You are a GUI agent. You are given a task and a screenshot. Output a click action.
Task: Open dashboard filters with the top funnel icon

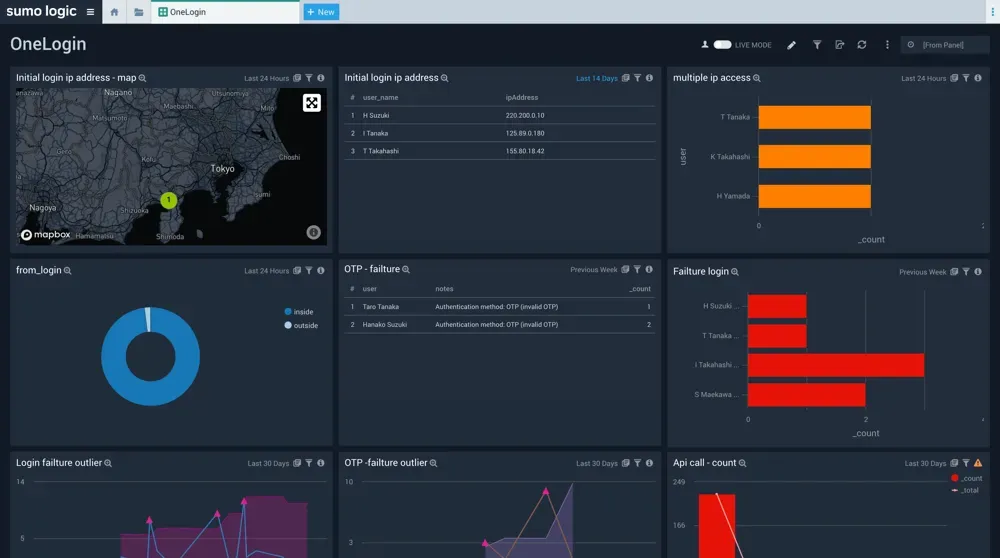coord(816,45)
